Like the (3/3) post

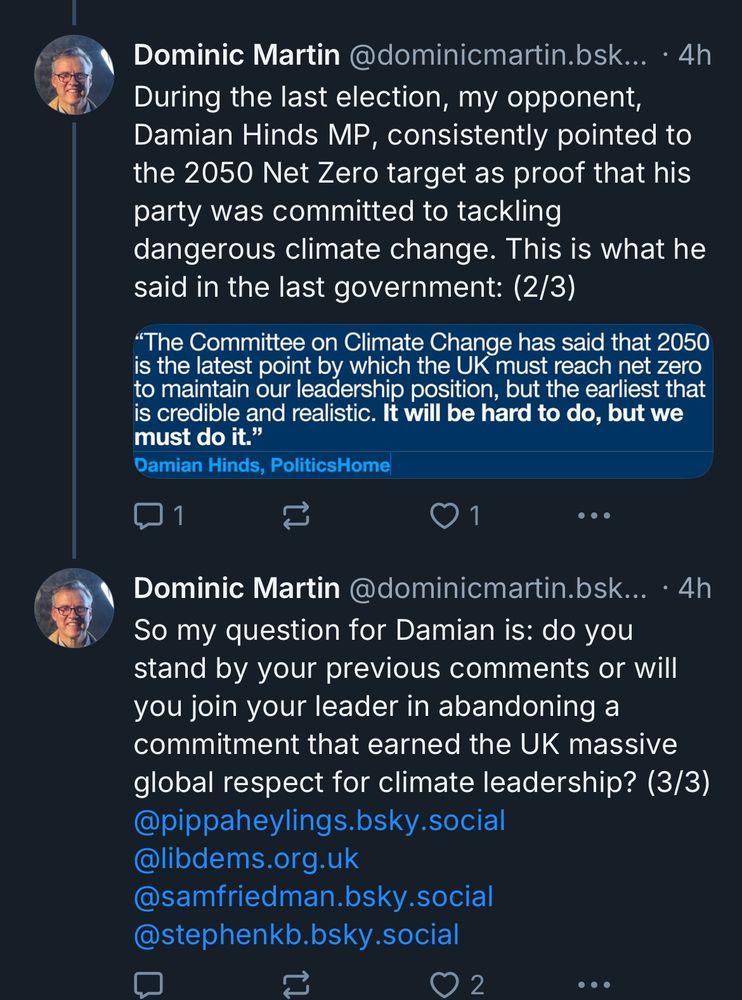(443, 984)
